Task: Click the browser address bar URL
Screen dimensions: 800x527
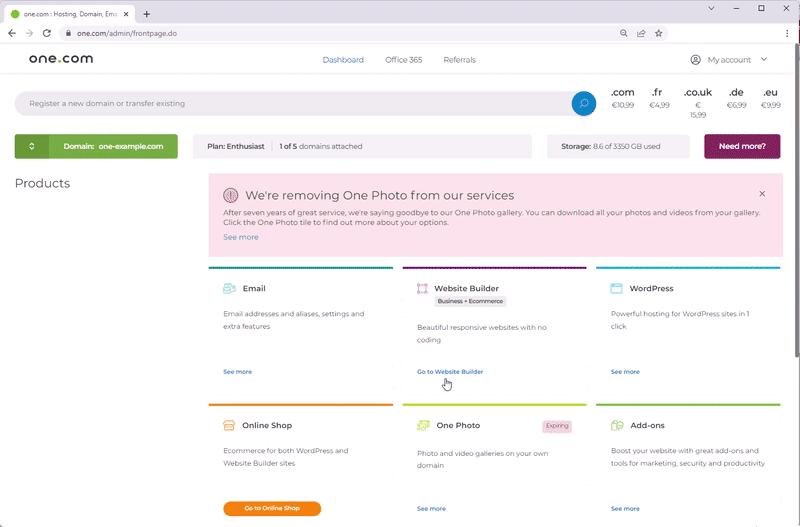Action: point(127,33)
